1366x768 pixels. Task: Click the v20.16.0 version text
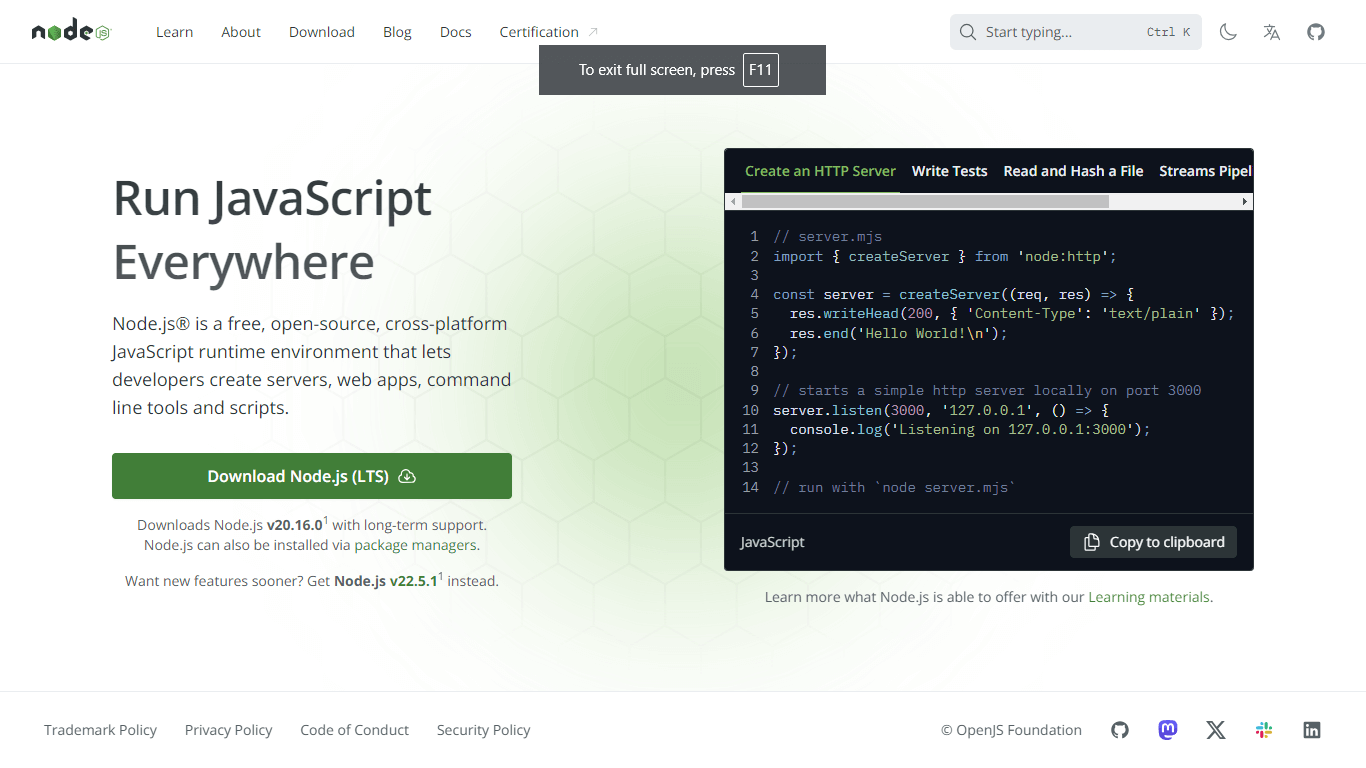tap(294, 525)
